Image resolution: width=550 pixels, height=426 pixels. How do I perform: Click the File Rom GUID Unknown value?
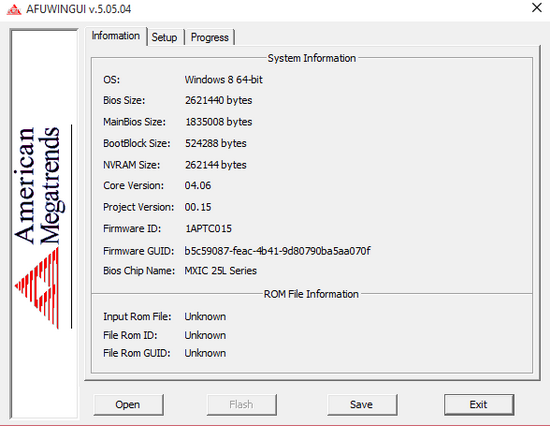click(205, 353)
